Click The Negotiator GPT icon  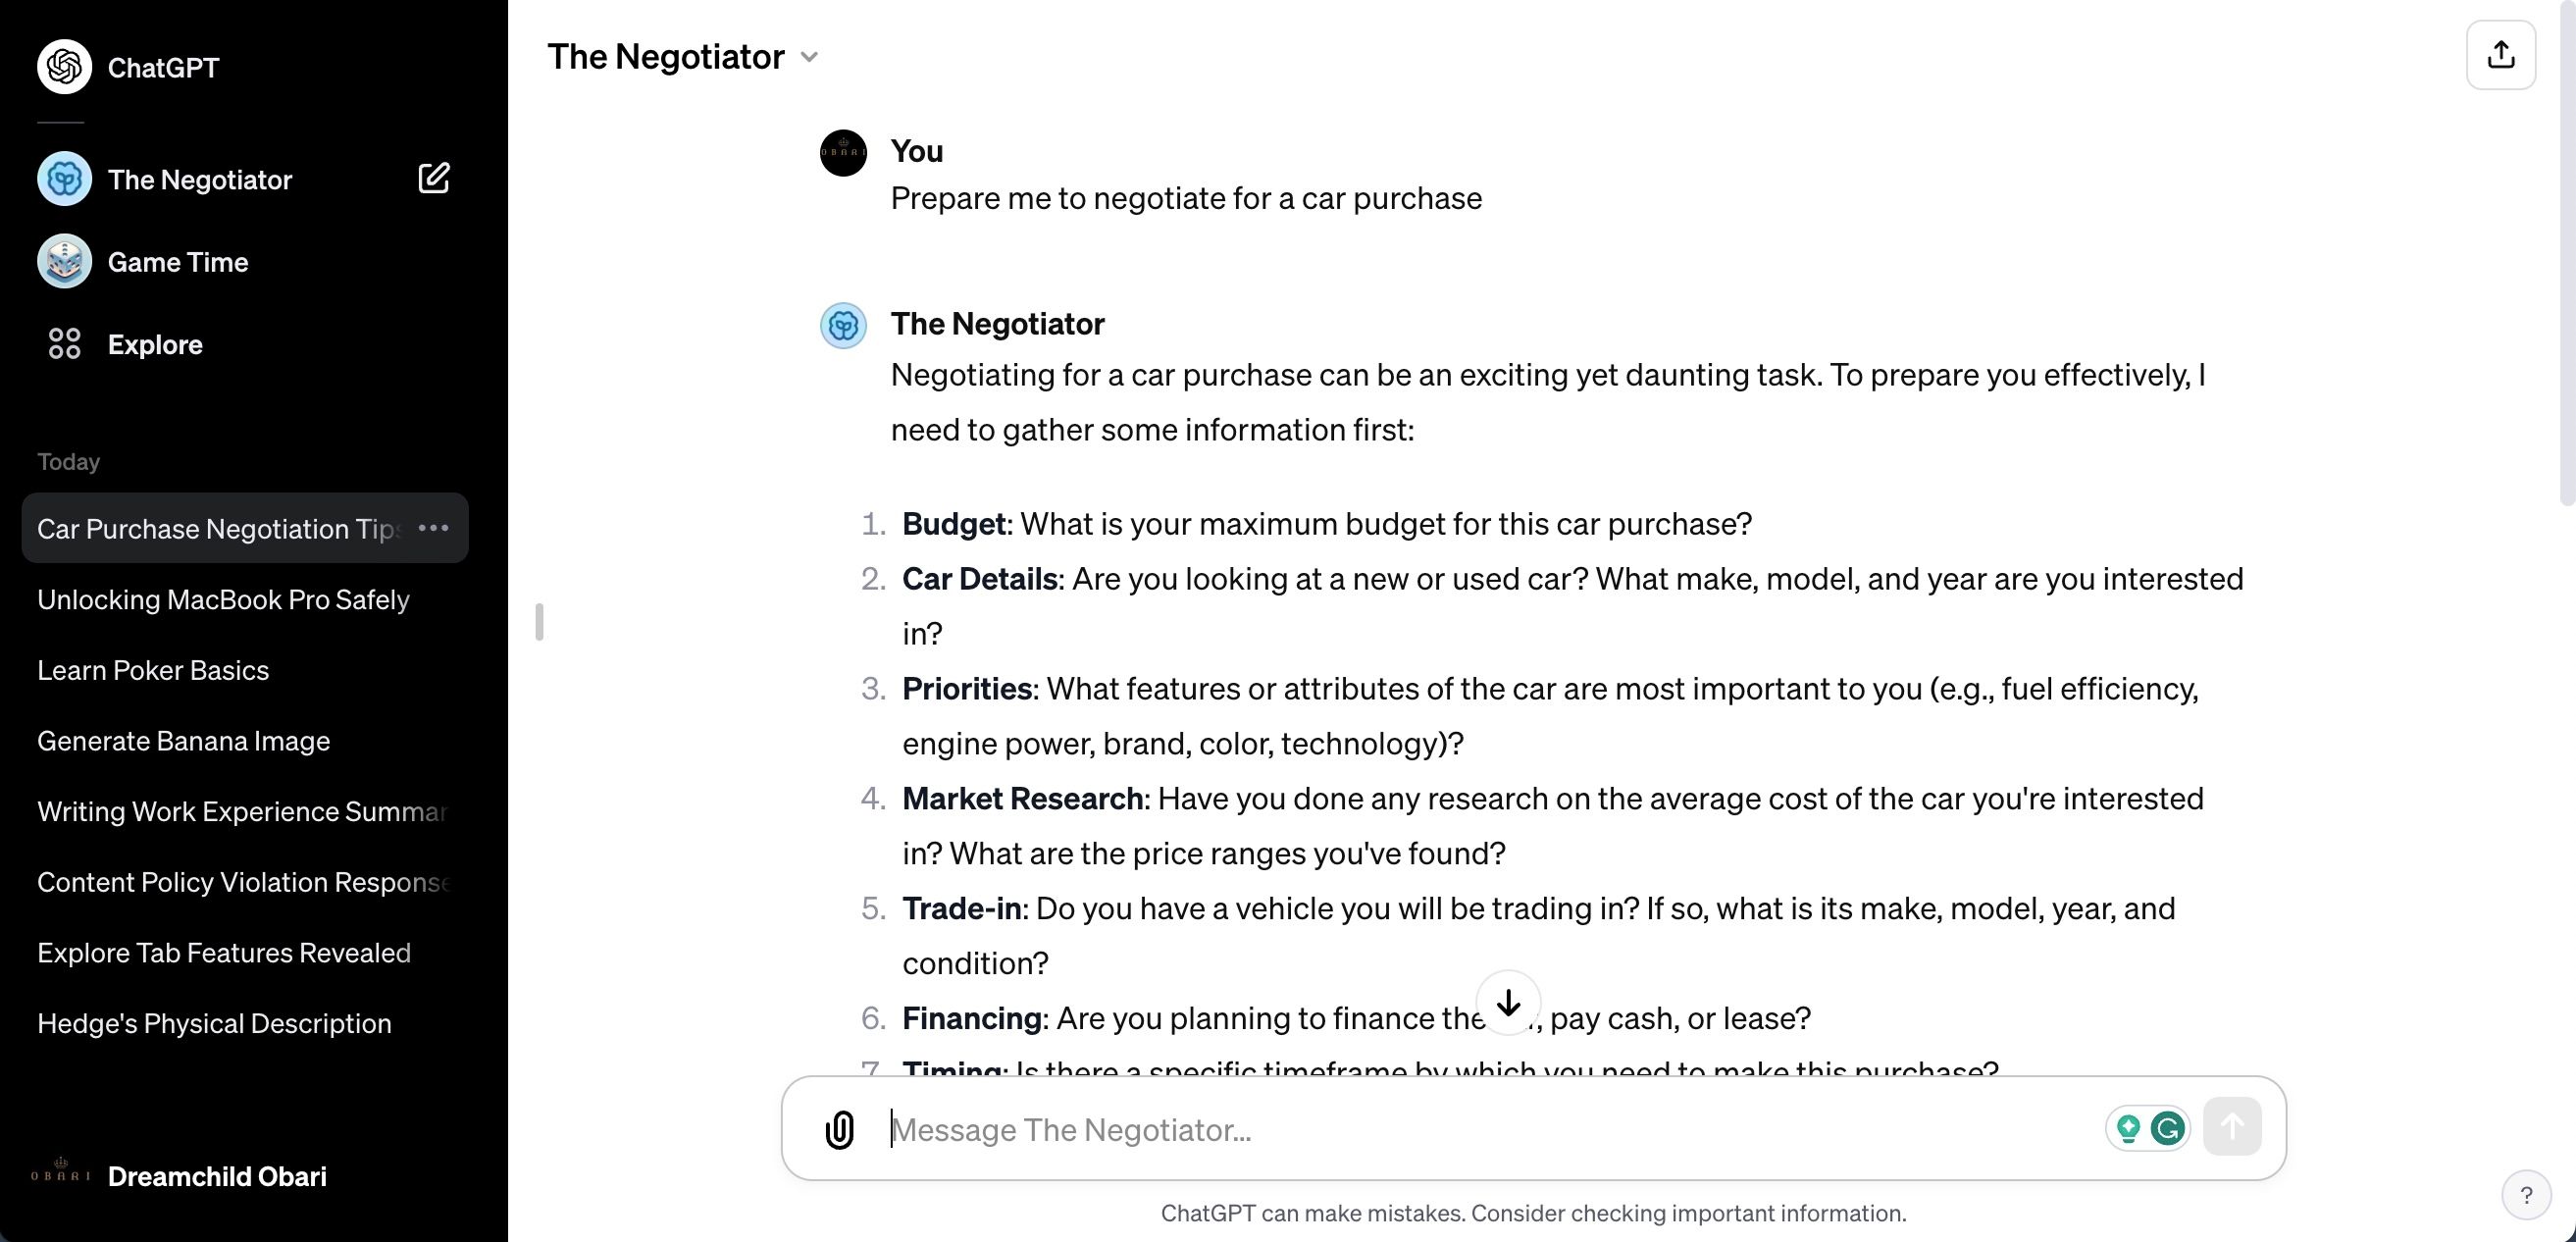(x=61, y=178)
